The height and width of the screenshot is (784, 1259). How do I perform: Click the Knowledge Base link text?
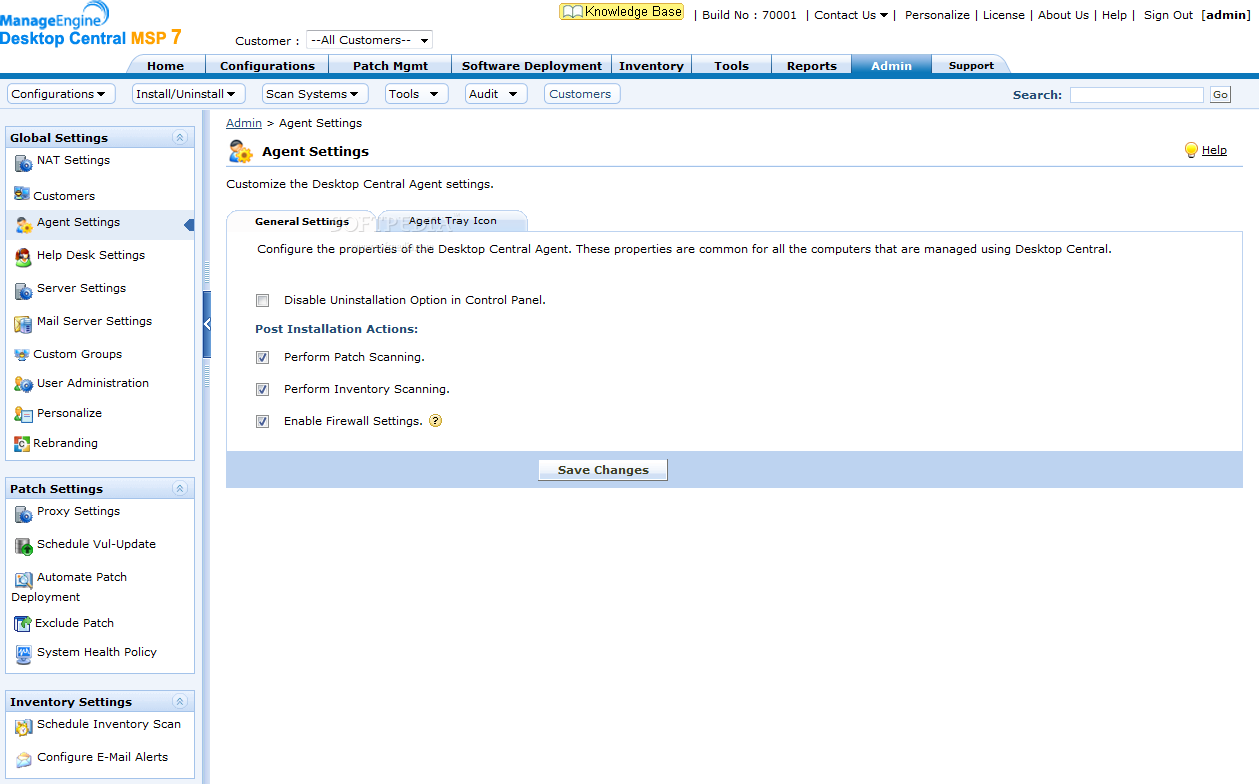coord(633,12)
